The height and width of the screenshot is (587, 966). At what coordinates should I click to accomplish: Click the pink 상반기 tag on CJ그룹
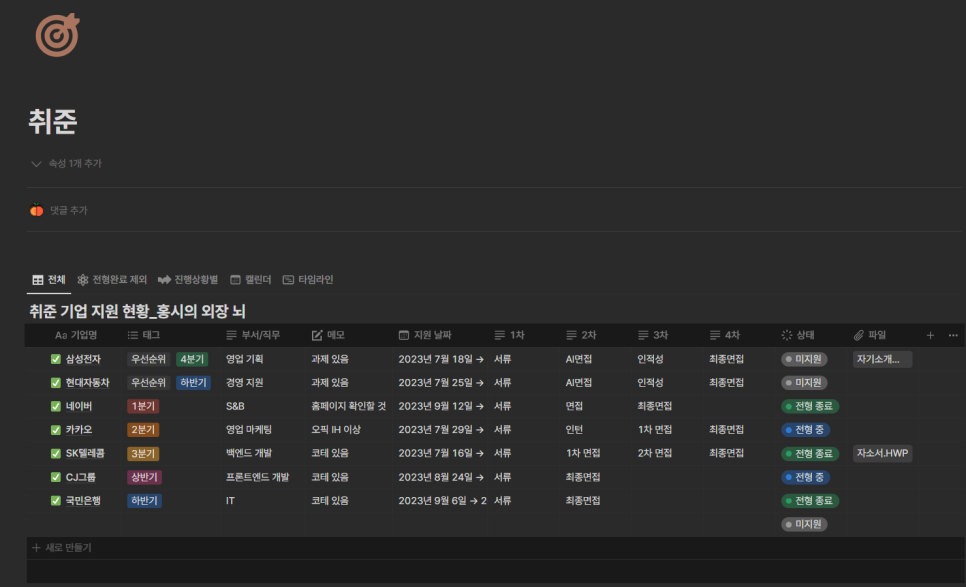145,477
